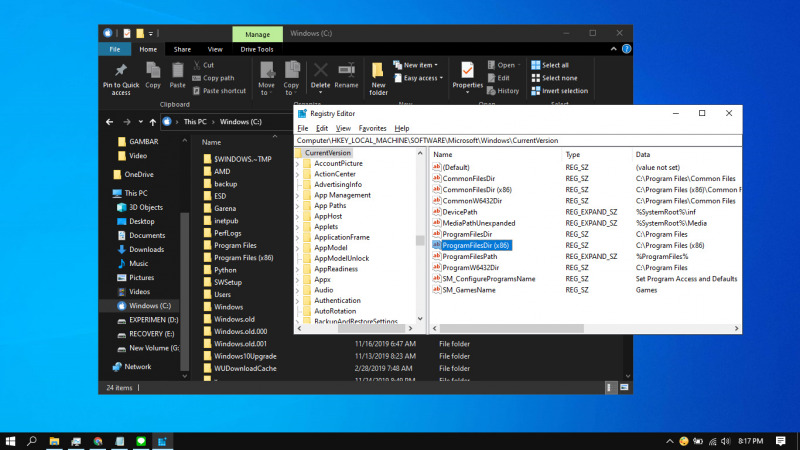Switch to large icons view in Explorer
800x450 pixels.
click(x=624, y=388)
